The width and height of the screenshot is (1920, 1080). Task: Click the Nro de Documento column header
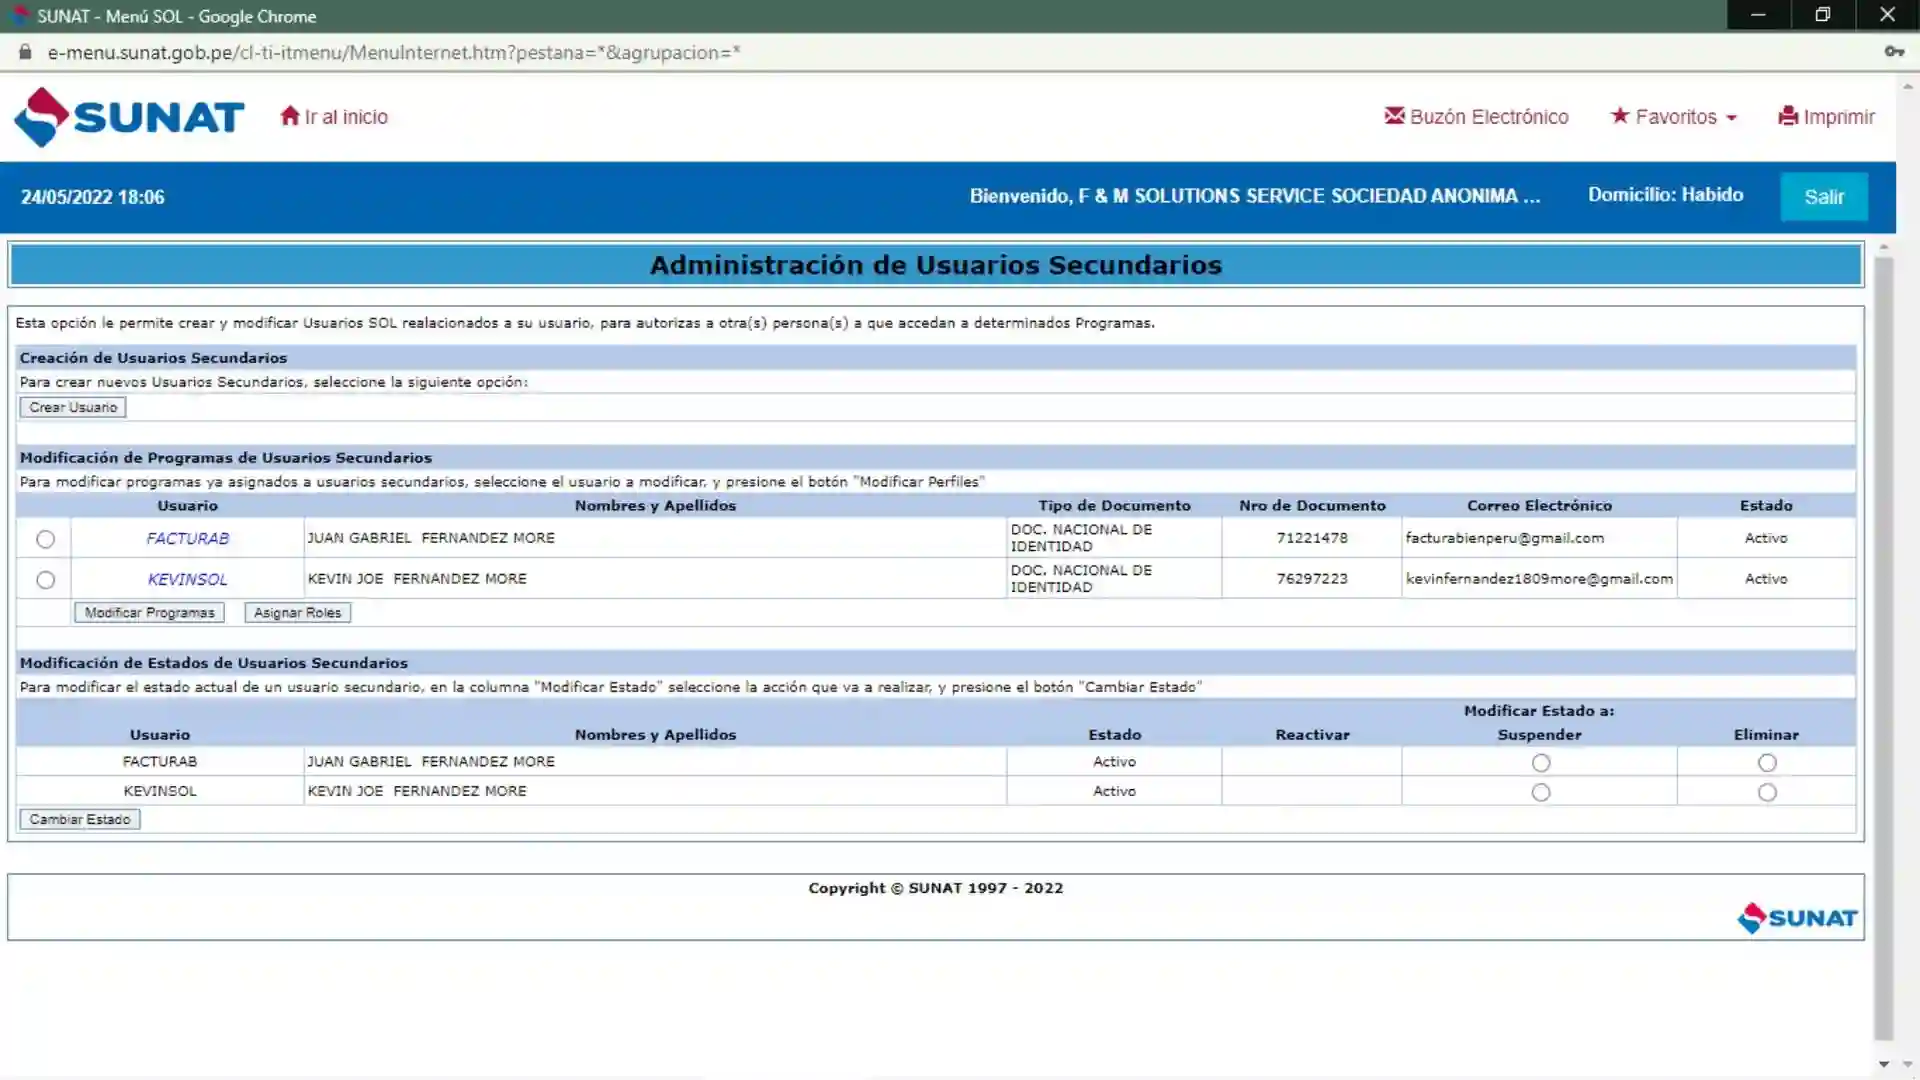[x=1312, y=506]
